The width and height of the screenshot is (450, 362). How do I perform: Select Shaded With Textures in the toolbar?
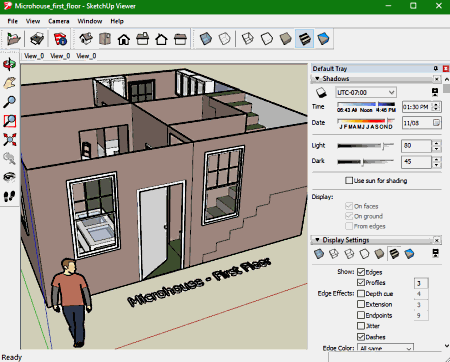(x=304, y=39)
